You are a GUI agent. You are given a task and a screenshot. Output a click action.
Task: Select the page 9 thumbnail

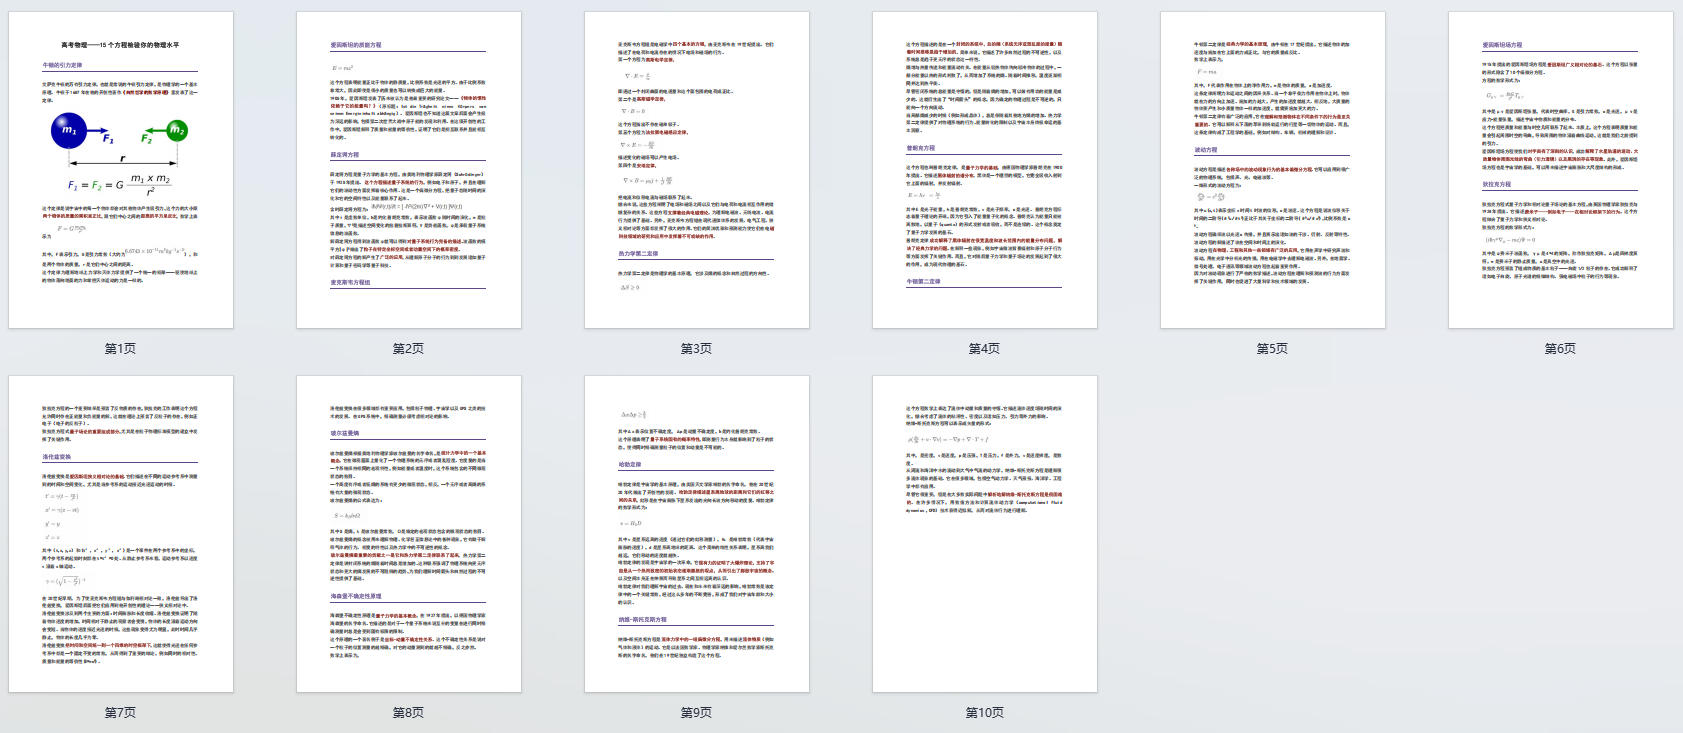tap(697, 534)
